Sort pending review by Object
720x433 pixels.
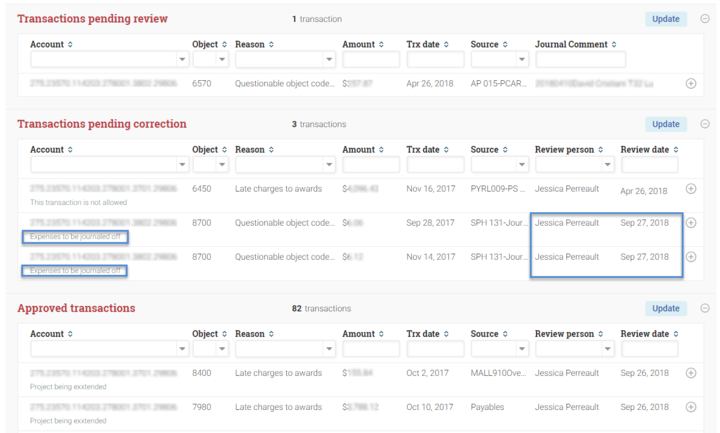225,45
